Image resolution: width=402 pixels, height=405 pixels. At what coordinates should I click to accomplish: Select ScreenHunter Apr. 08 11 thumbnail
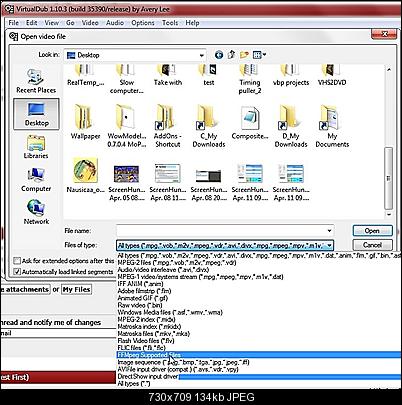(168, 182)
